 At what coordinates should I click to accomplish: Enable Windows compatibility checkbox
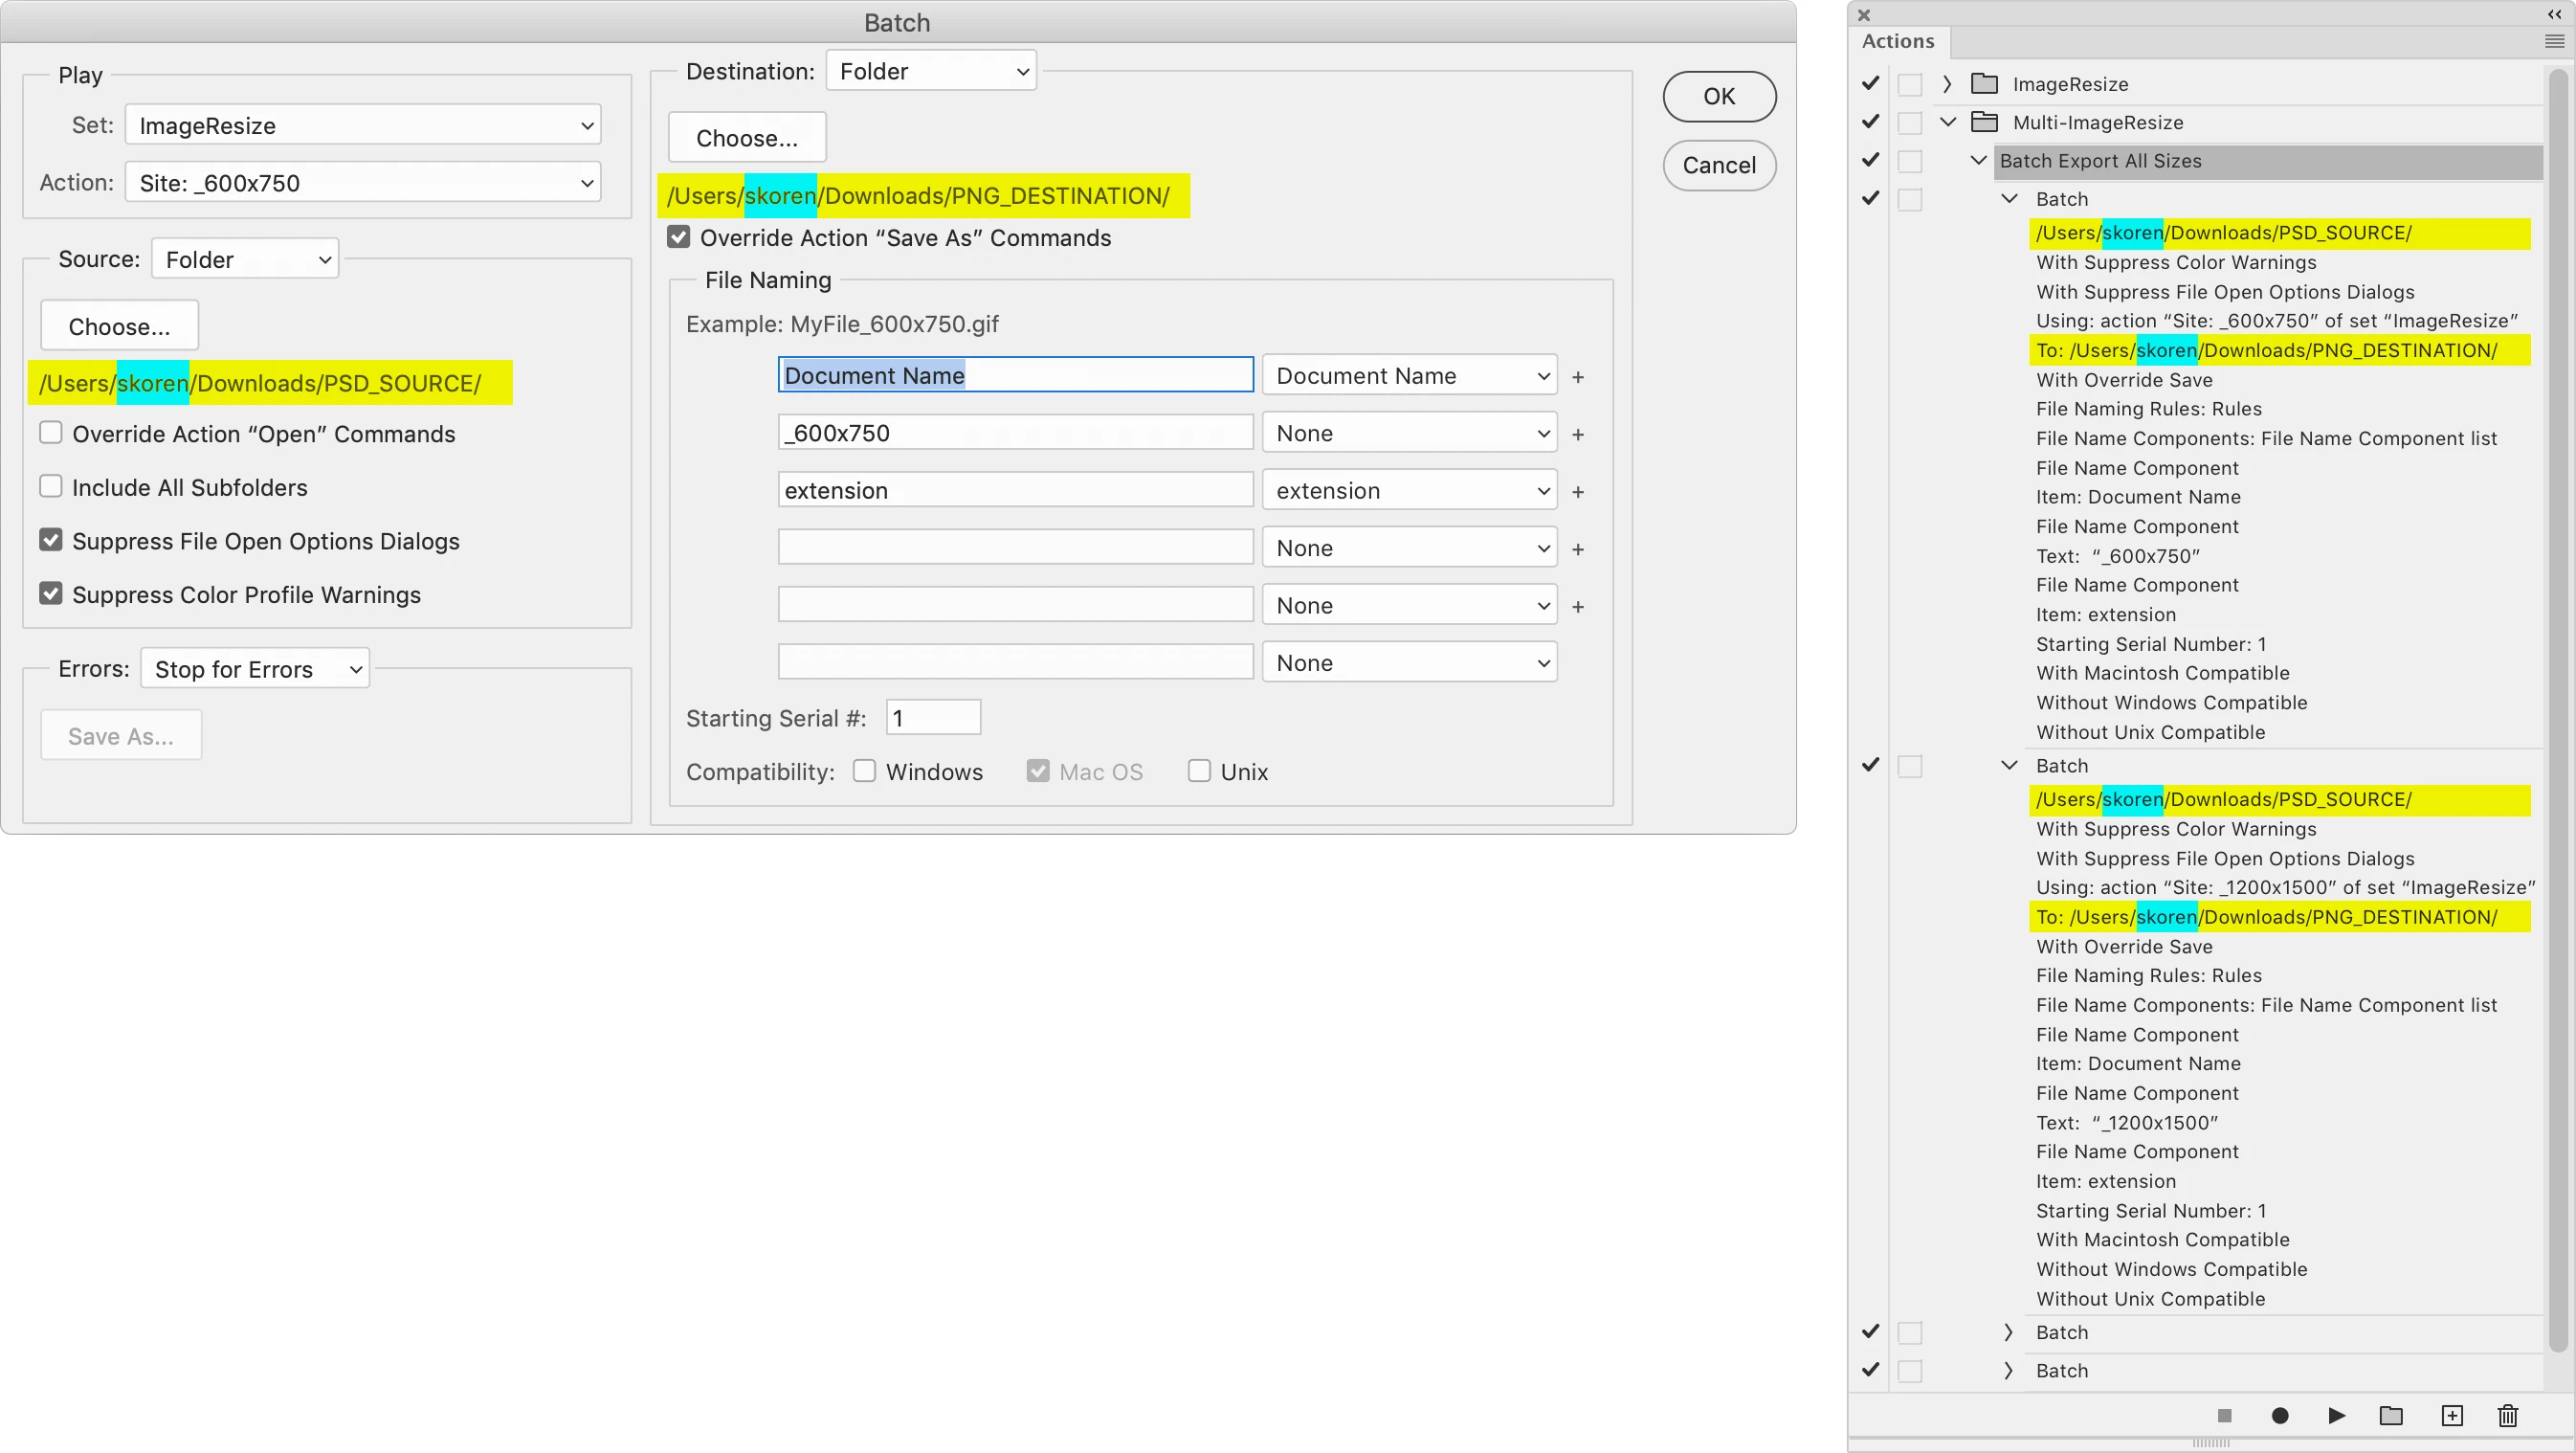(x=865, y=771)
